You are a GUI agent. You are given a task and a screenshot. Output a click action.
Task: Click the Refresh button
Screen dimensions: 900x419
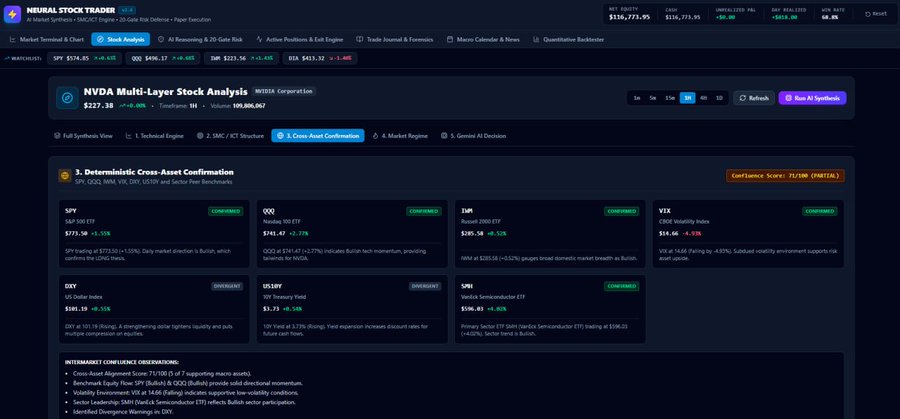point(754,98)
